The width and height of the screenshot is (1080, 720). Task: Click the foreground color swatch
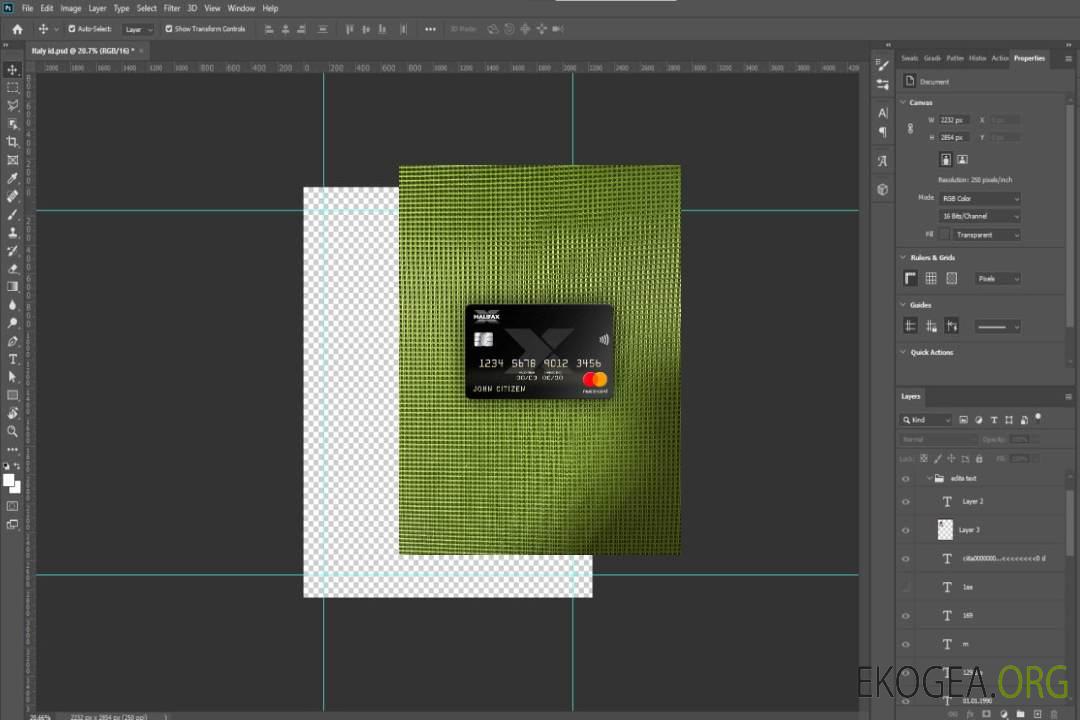pyautogui.click(x=9, y=481)
